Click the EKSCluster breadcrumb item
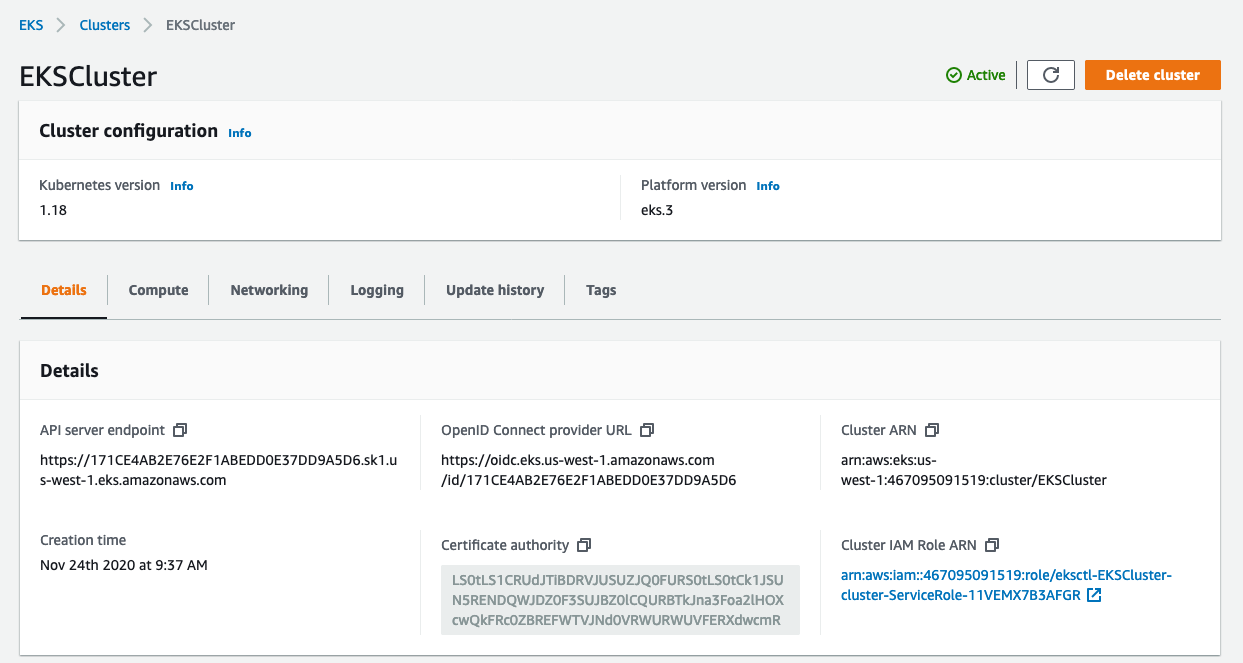Viewport: 1243px width, 663px height. point(201,25)
